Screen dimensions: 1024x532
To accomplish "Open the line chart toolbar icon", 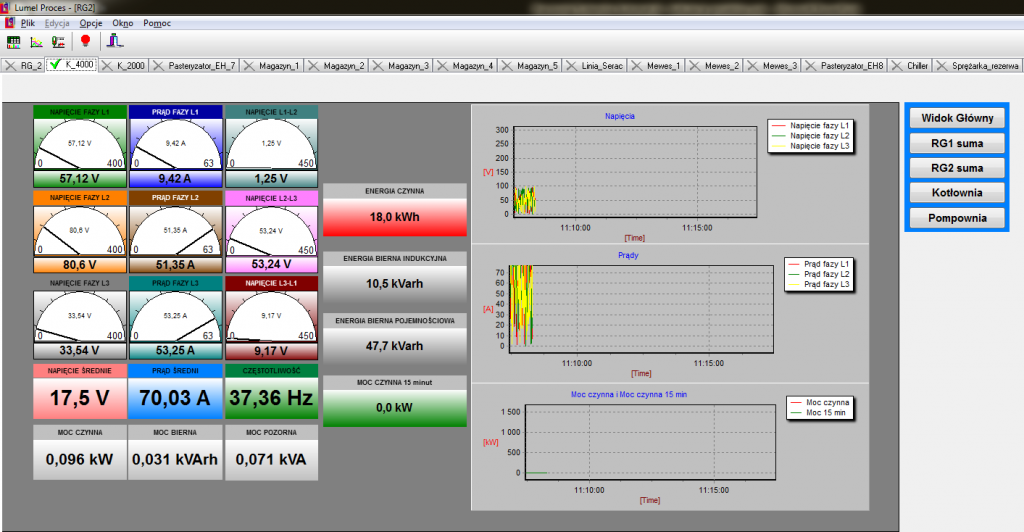I will (x=37, y=42).
